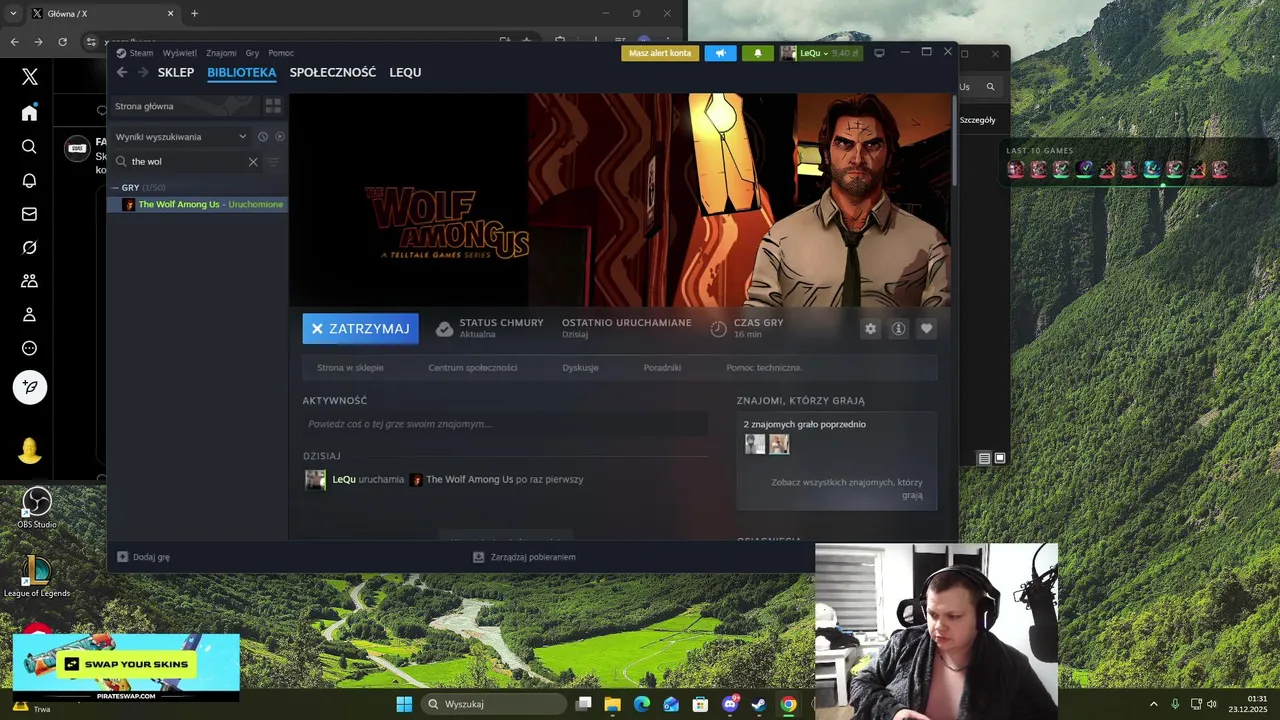Switch Steam to Big Picture mode icon

pyautogui.click(x=879, y=53)
